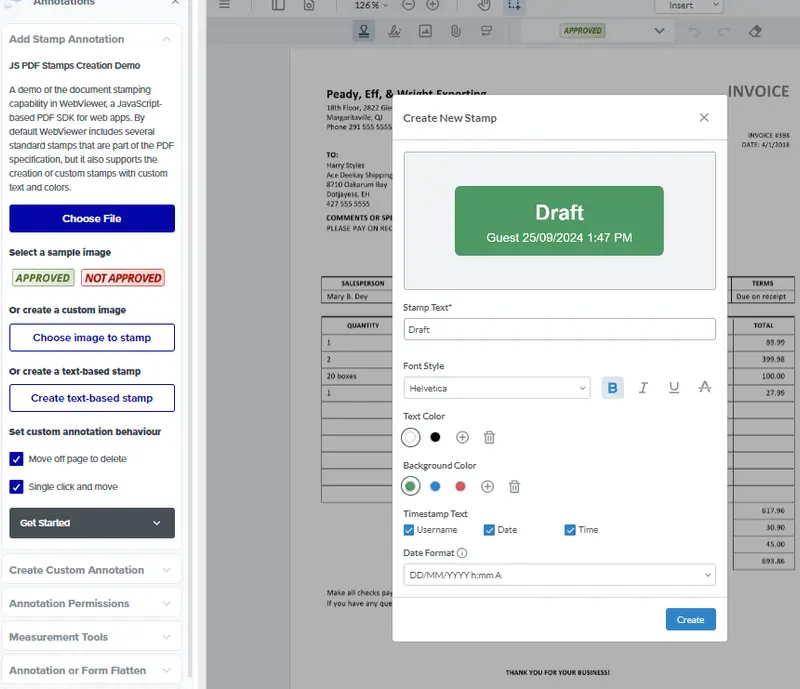Image resolution: width=800 pixels, height=689 pixels.
Task: Uncheck the Username timestamp checkbox
Action: point(409,530)
